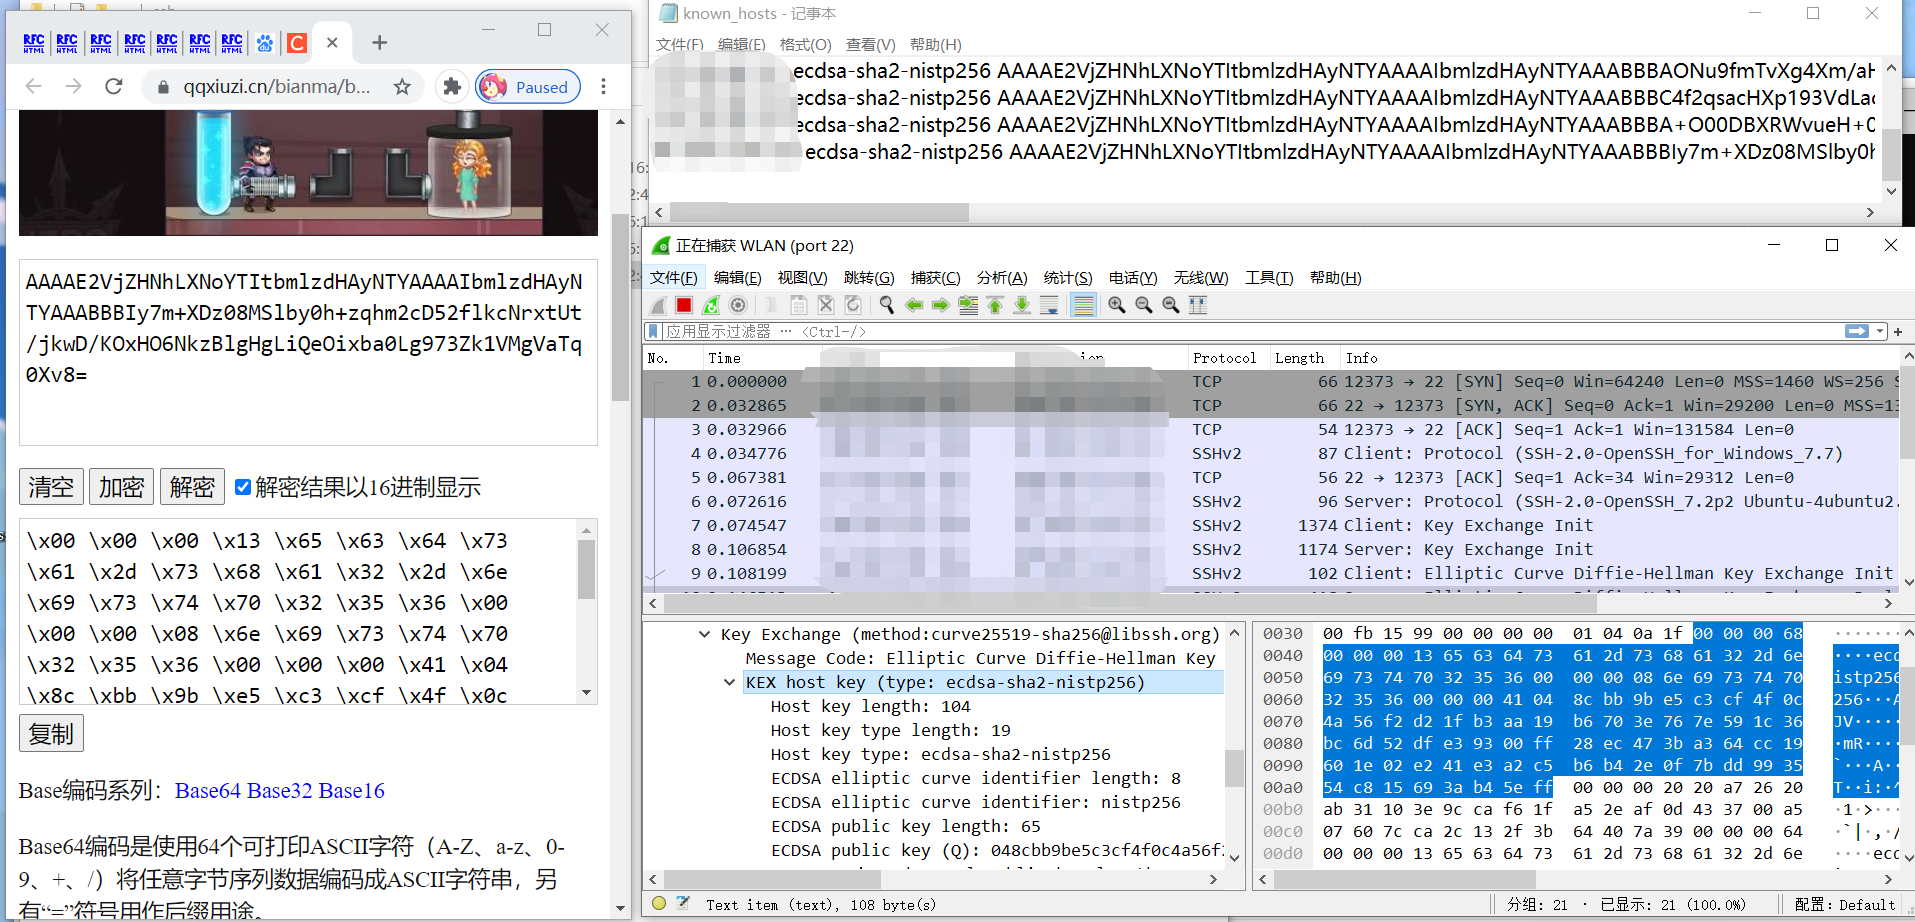The height and width of the screenshot is (922, 1915).
Task: Select packet 7 Client Key Exchange Init
Action: tap(1270, 525)
